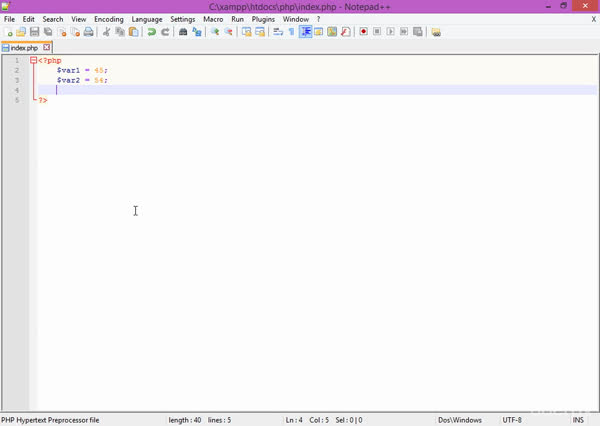Collapse the PHP code fold marker

click(34, 61)
